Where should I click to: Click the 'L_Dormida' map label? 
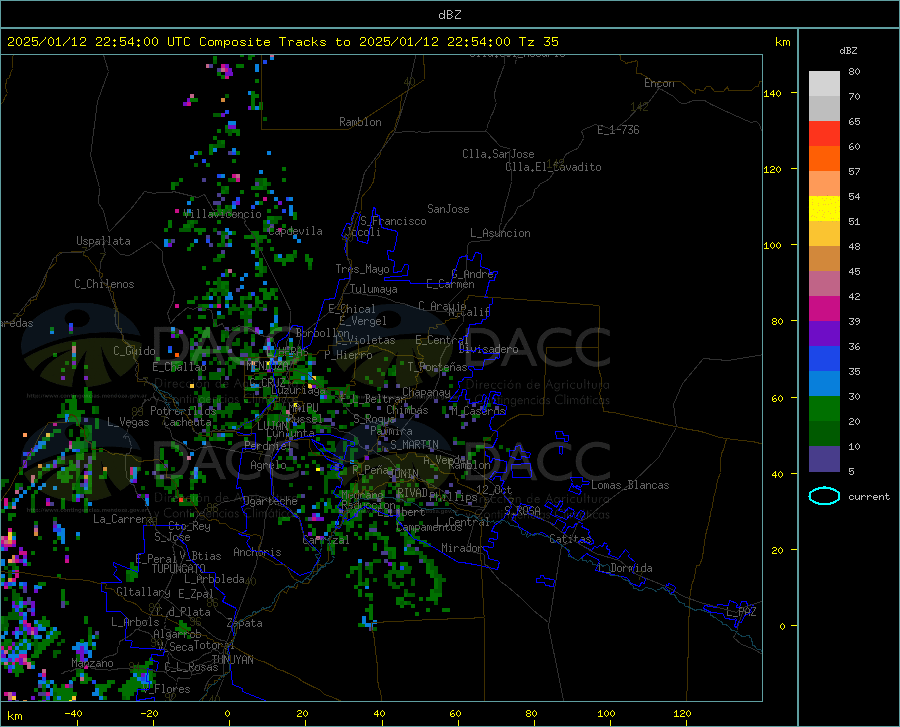pos(625,568)
